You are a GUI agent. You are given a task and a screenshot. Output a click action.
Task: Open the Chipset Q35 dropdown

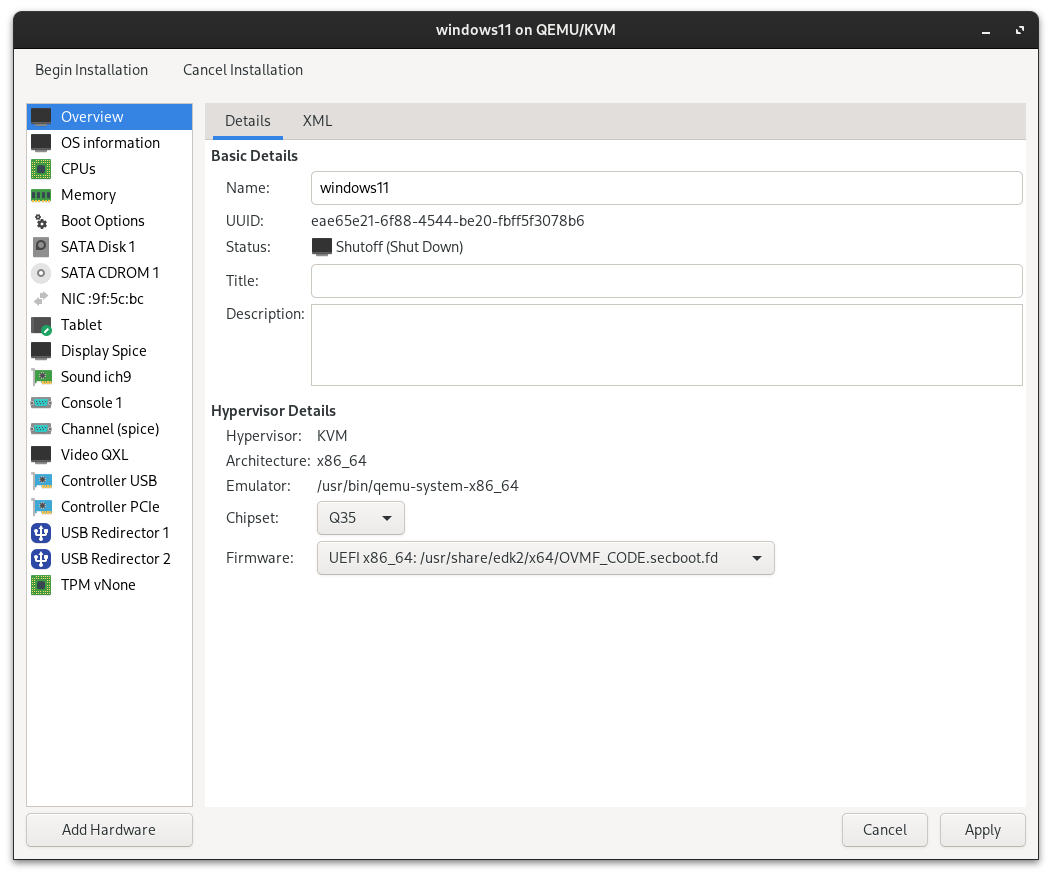click(x=360, y=518)
